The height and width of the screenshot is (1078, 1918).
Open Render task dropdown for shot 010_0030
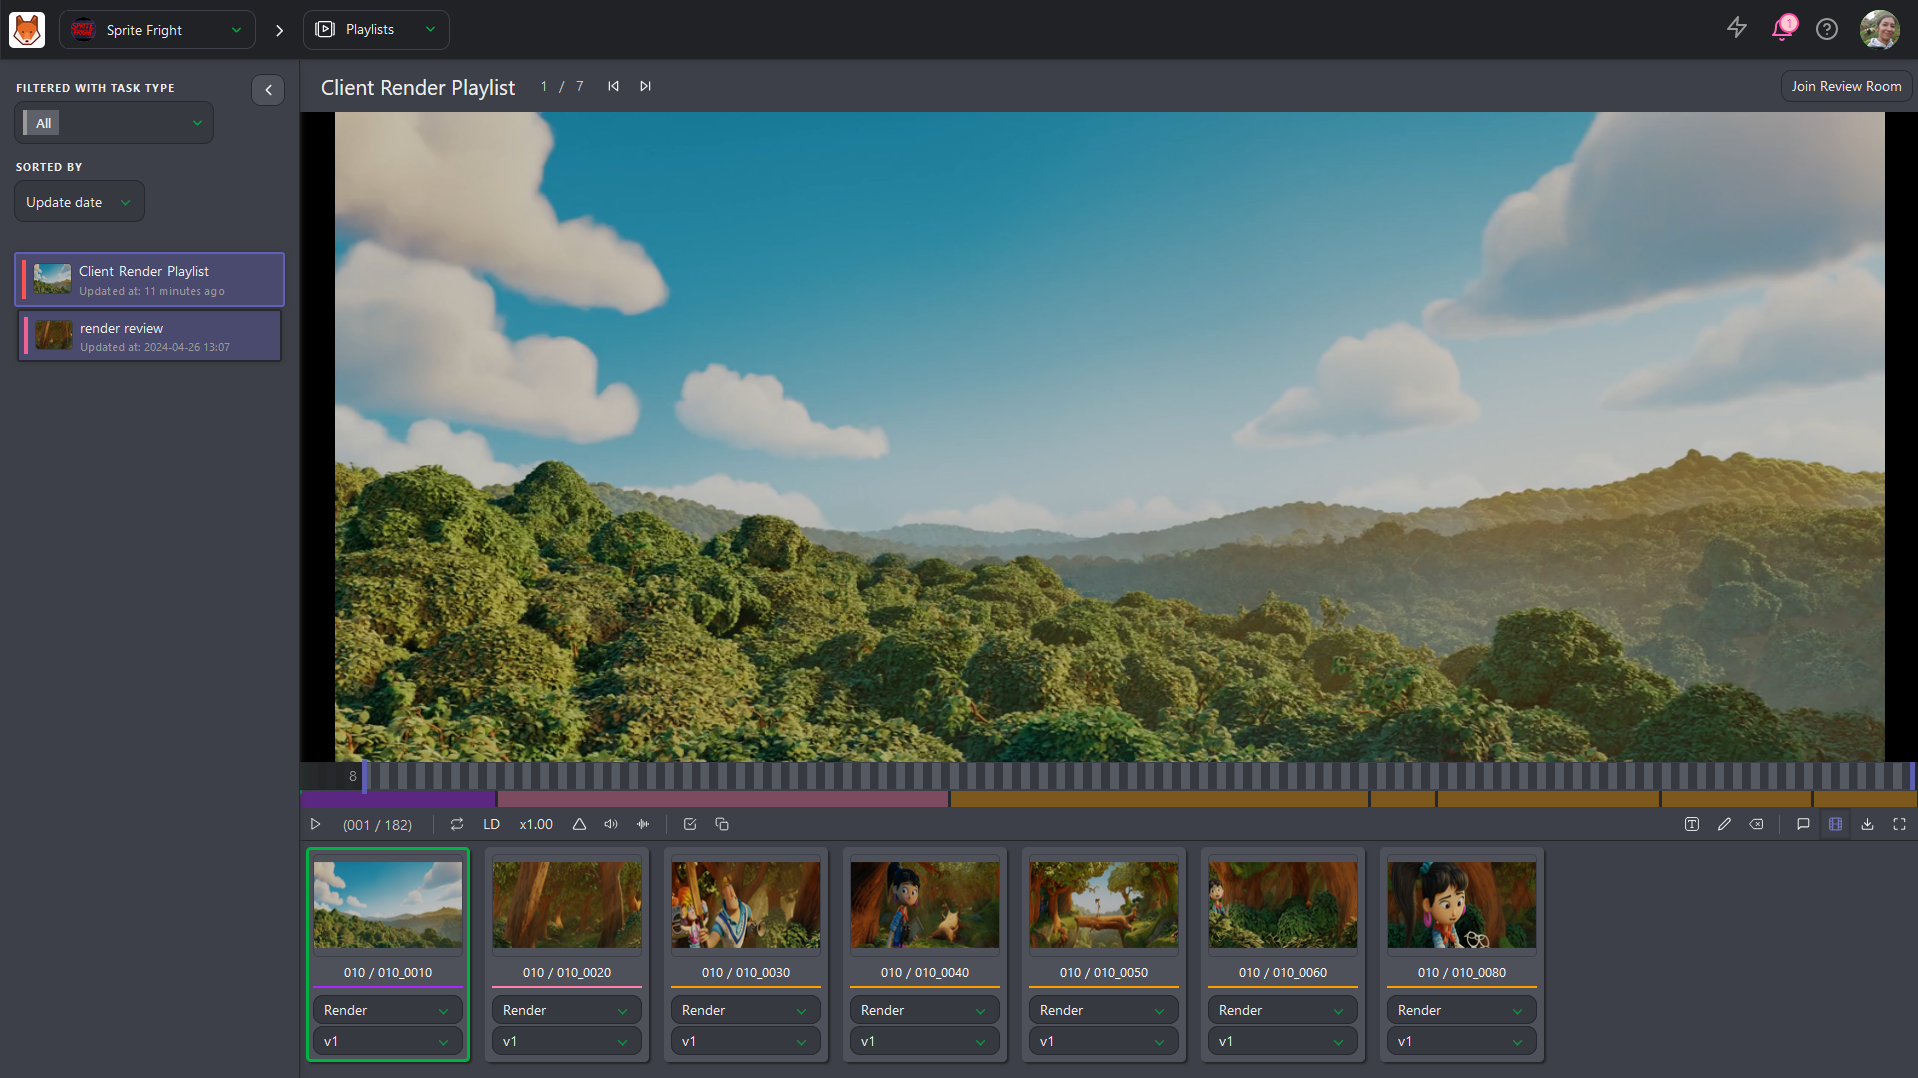click(746, 1010)
